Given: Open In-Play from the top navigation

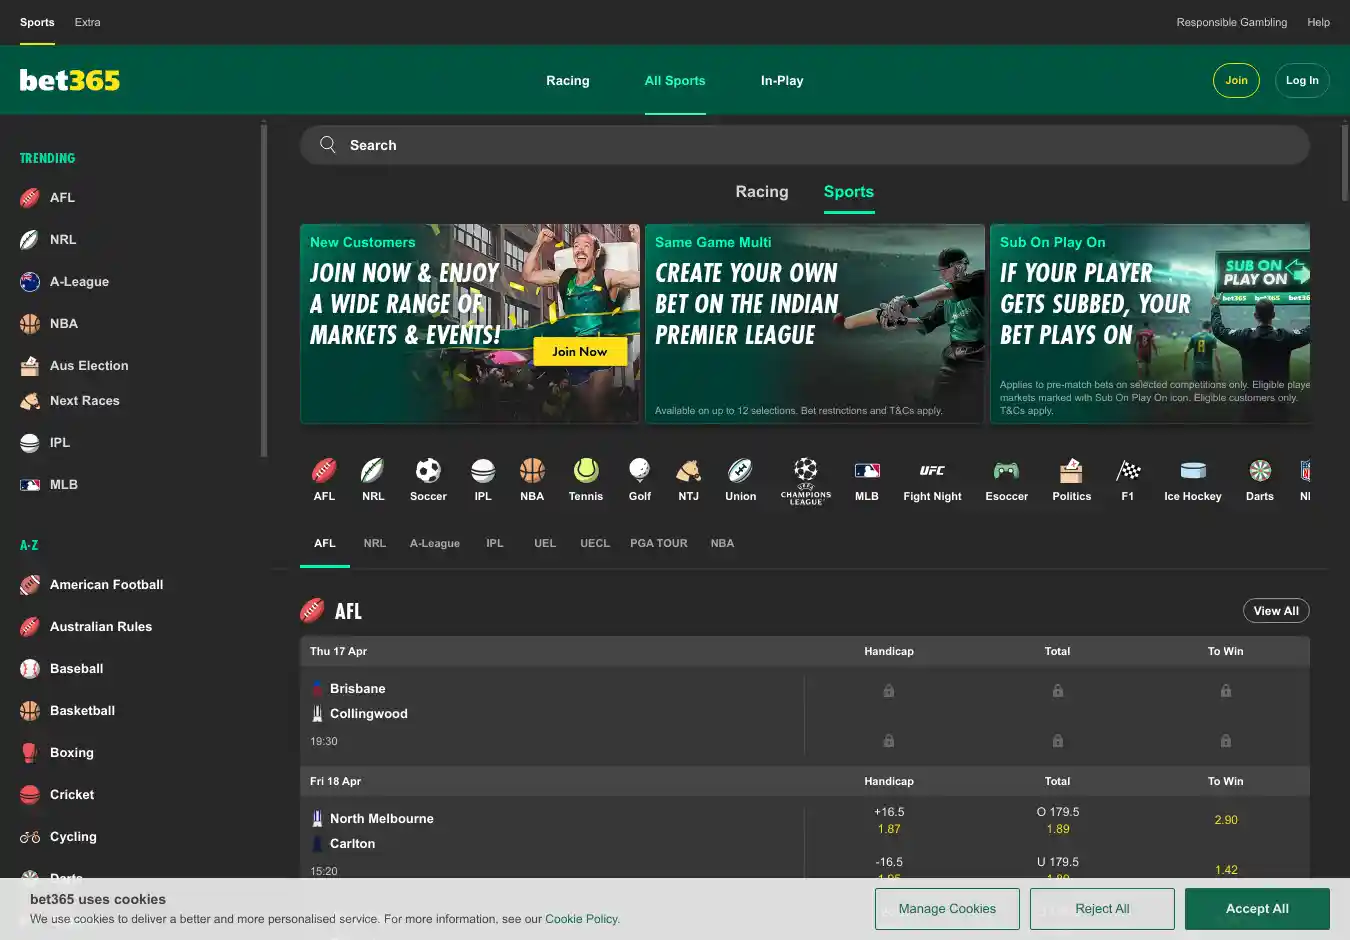Looking at the screenshot, I should tap(781, 81).
